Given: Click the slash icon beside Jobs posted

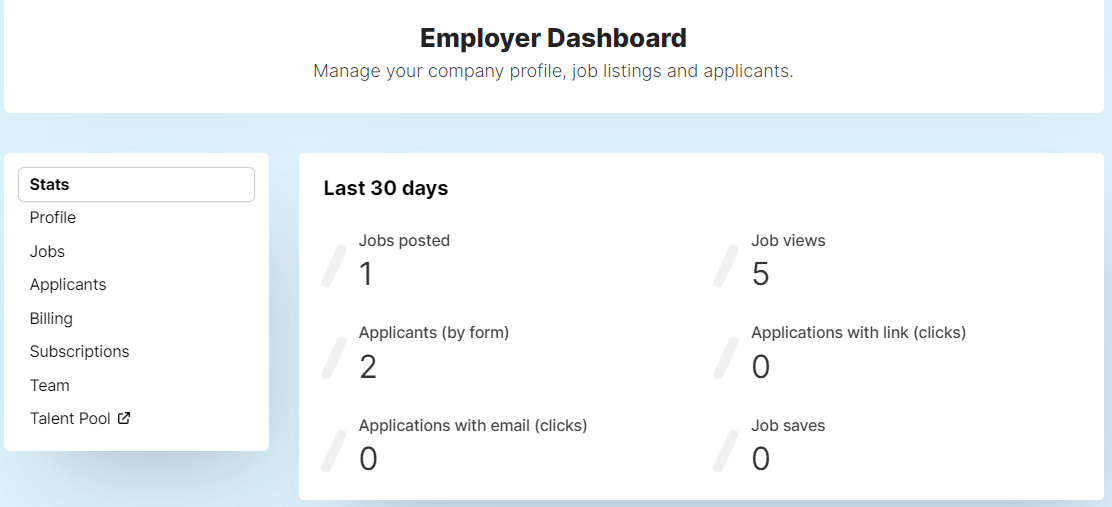Looking at the screenshot, I should pos(334,266).
